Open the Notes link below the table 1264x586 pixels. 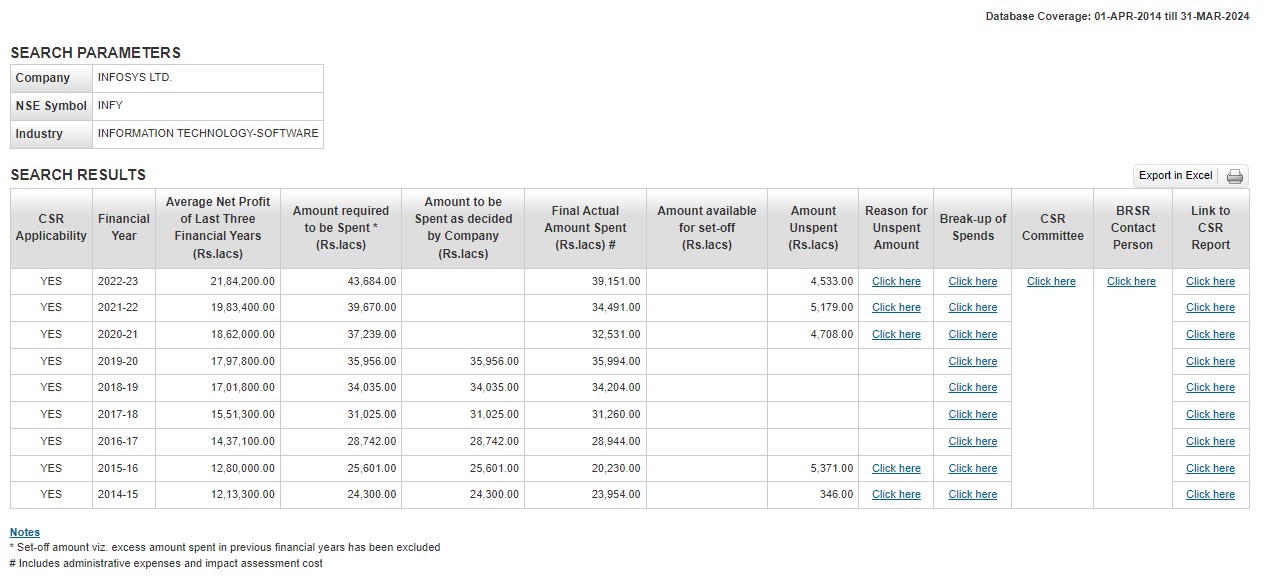(x=25, y=532)
